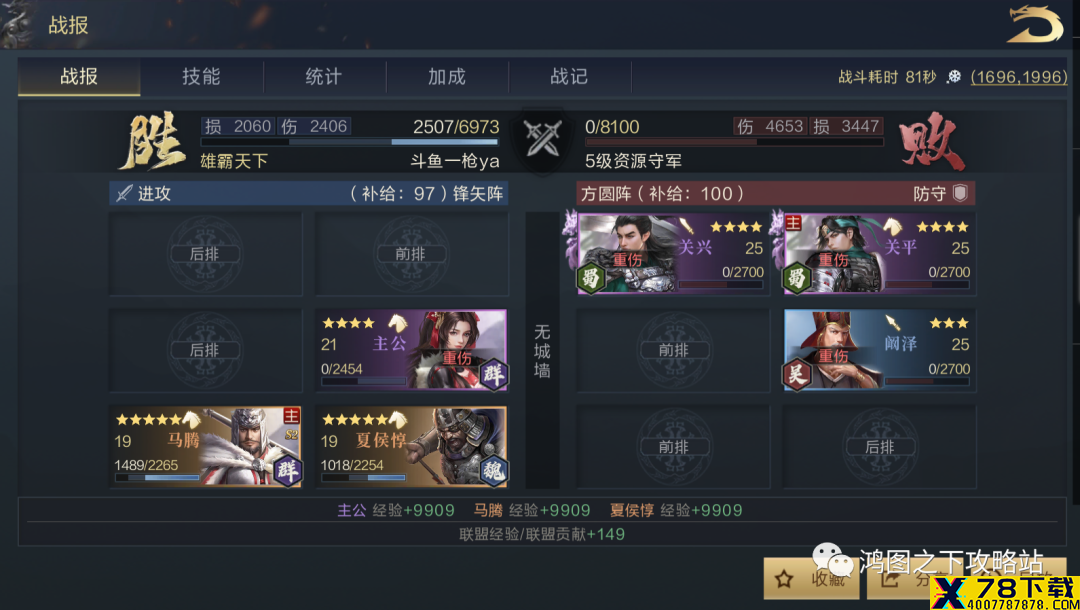
Task: Click the 群 faction badge on 马腾
Action: [287, 471]
